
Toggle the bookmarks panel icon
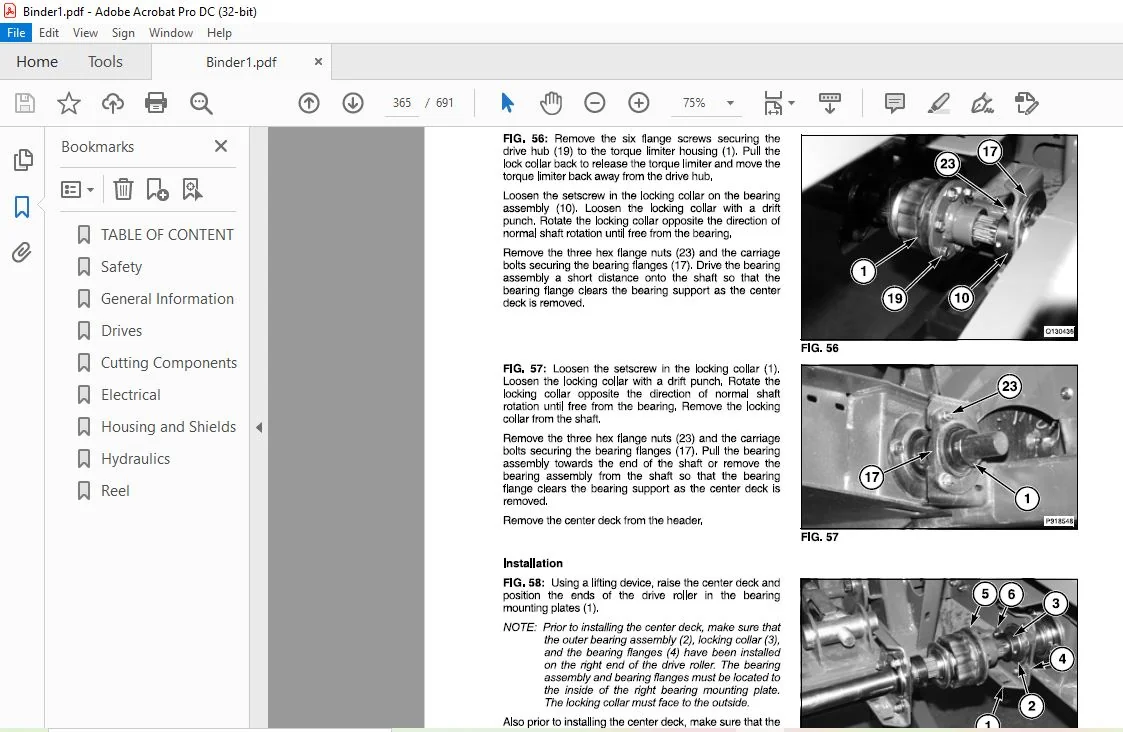(22, 207)
